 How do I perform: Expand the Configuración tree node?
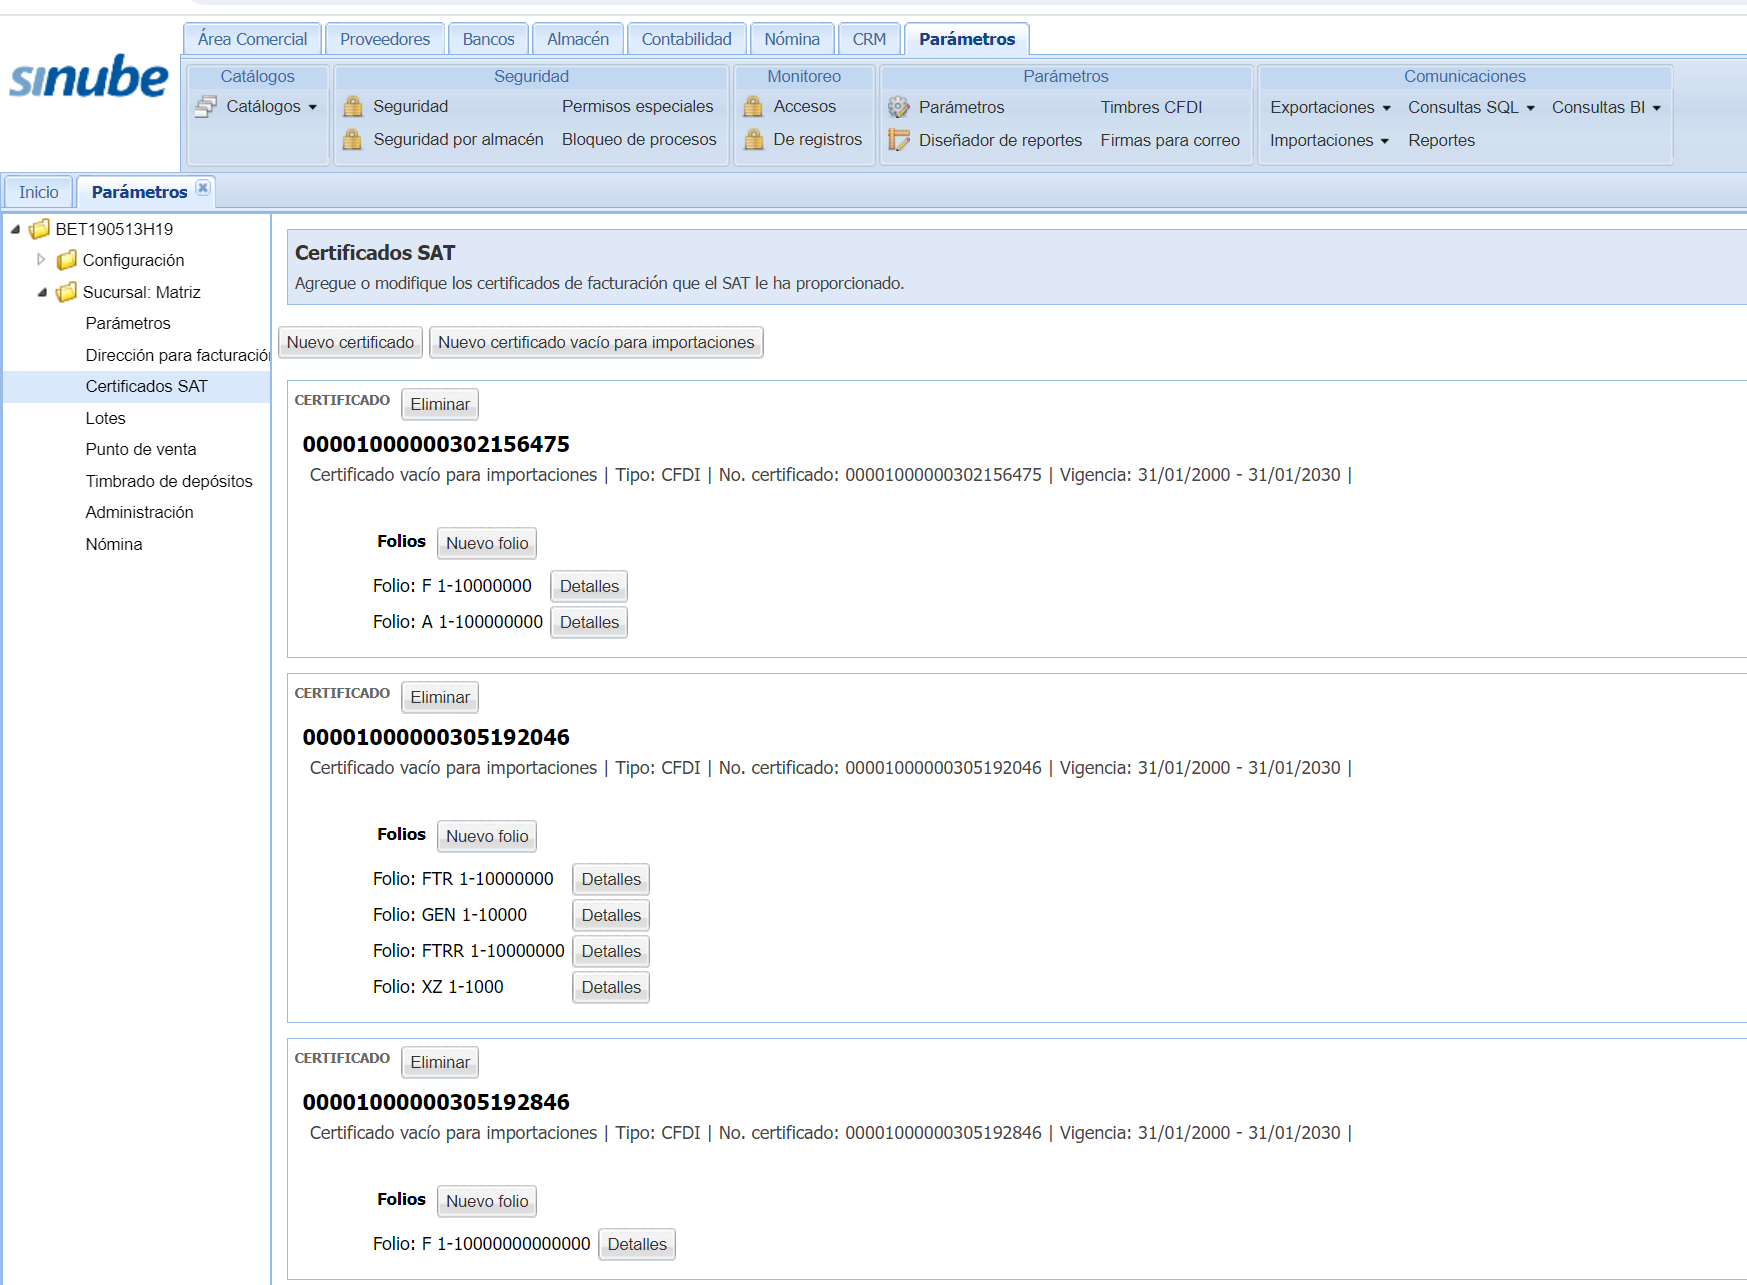coord(41,260)
